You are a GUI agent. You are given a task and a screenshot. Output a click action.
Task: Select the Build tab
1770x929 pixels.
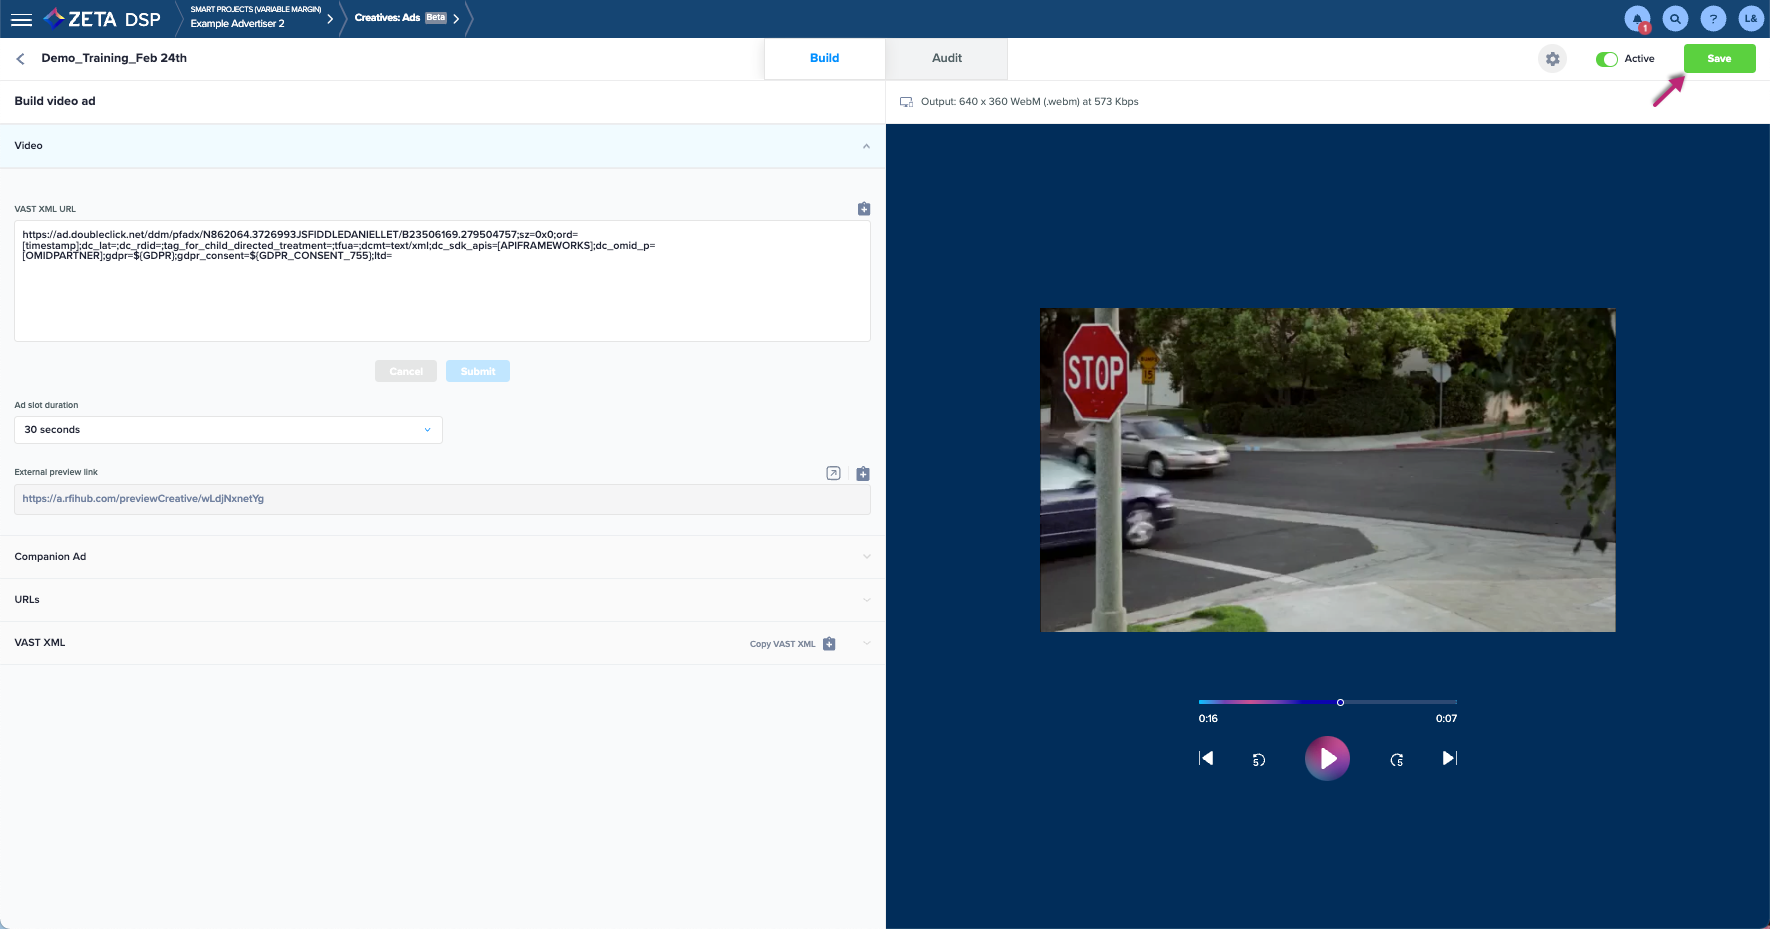click(x=824, y=58)
